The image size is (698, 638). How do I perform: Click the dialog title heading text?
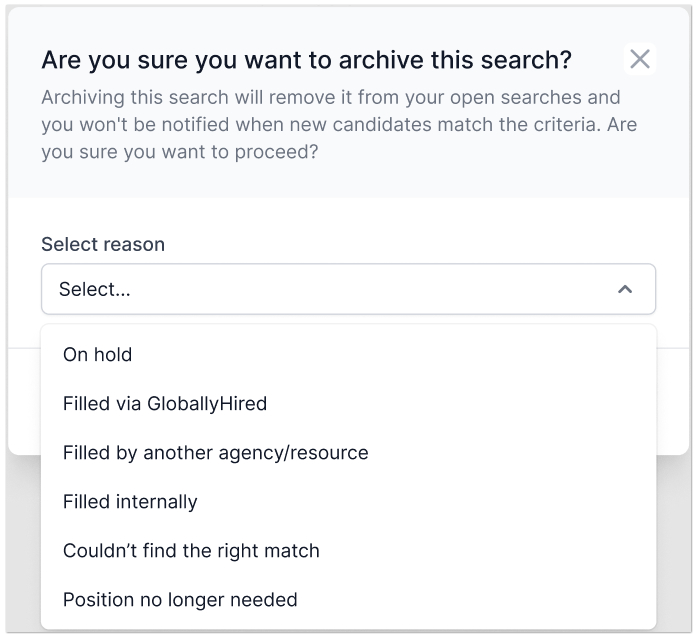point(306,60)
